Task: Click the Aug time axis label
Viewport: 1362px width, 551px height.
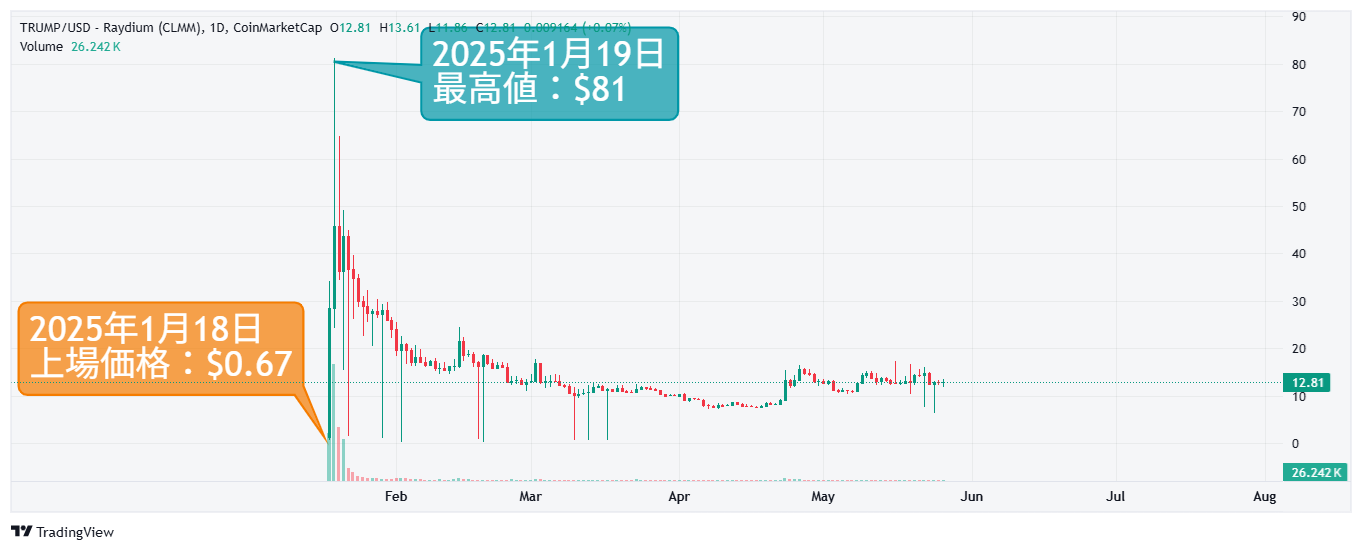Action: point(1264,496)
